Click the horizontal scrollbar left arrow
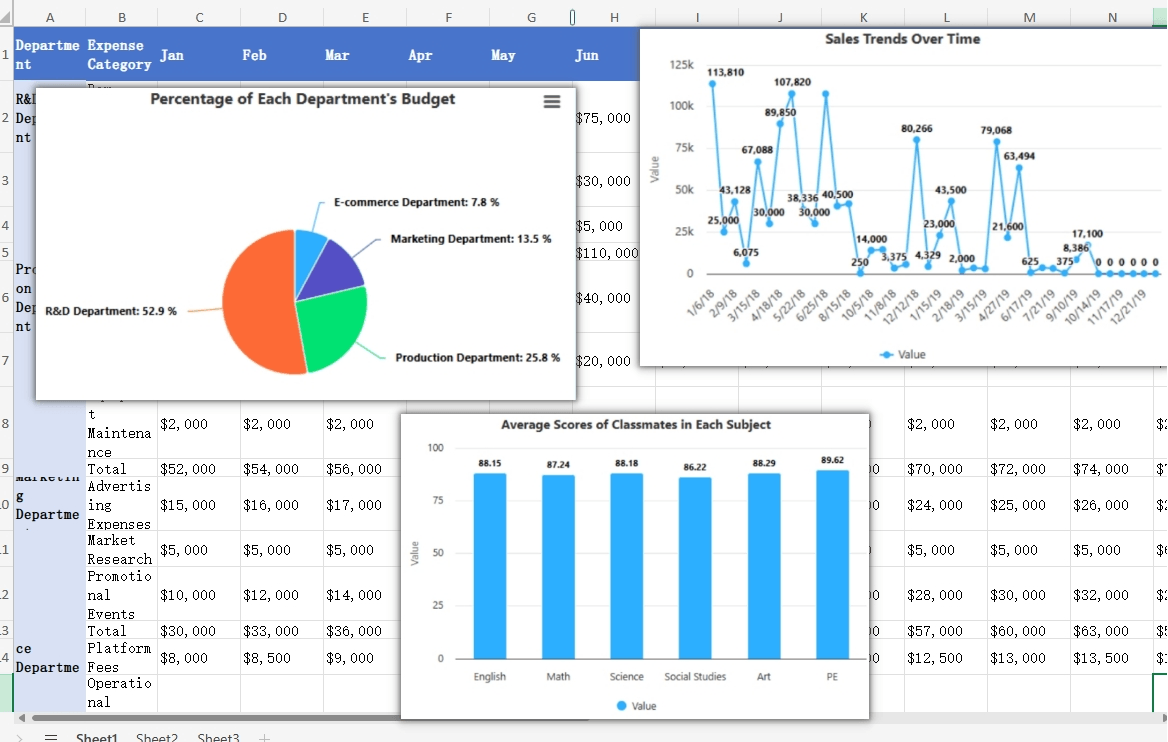This screenshot has width=1168, height=742. pyautogui.click(x=21, y=718)
